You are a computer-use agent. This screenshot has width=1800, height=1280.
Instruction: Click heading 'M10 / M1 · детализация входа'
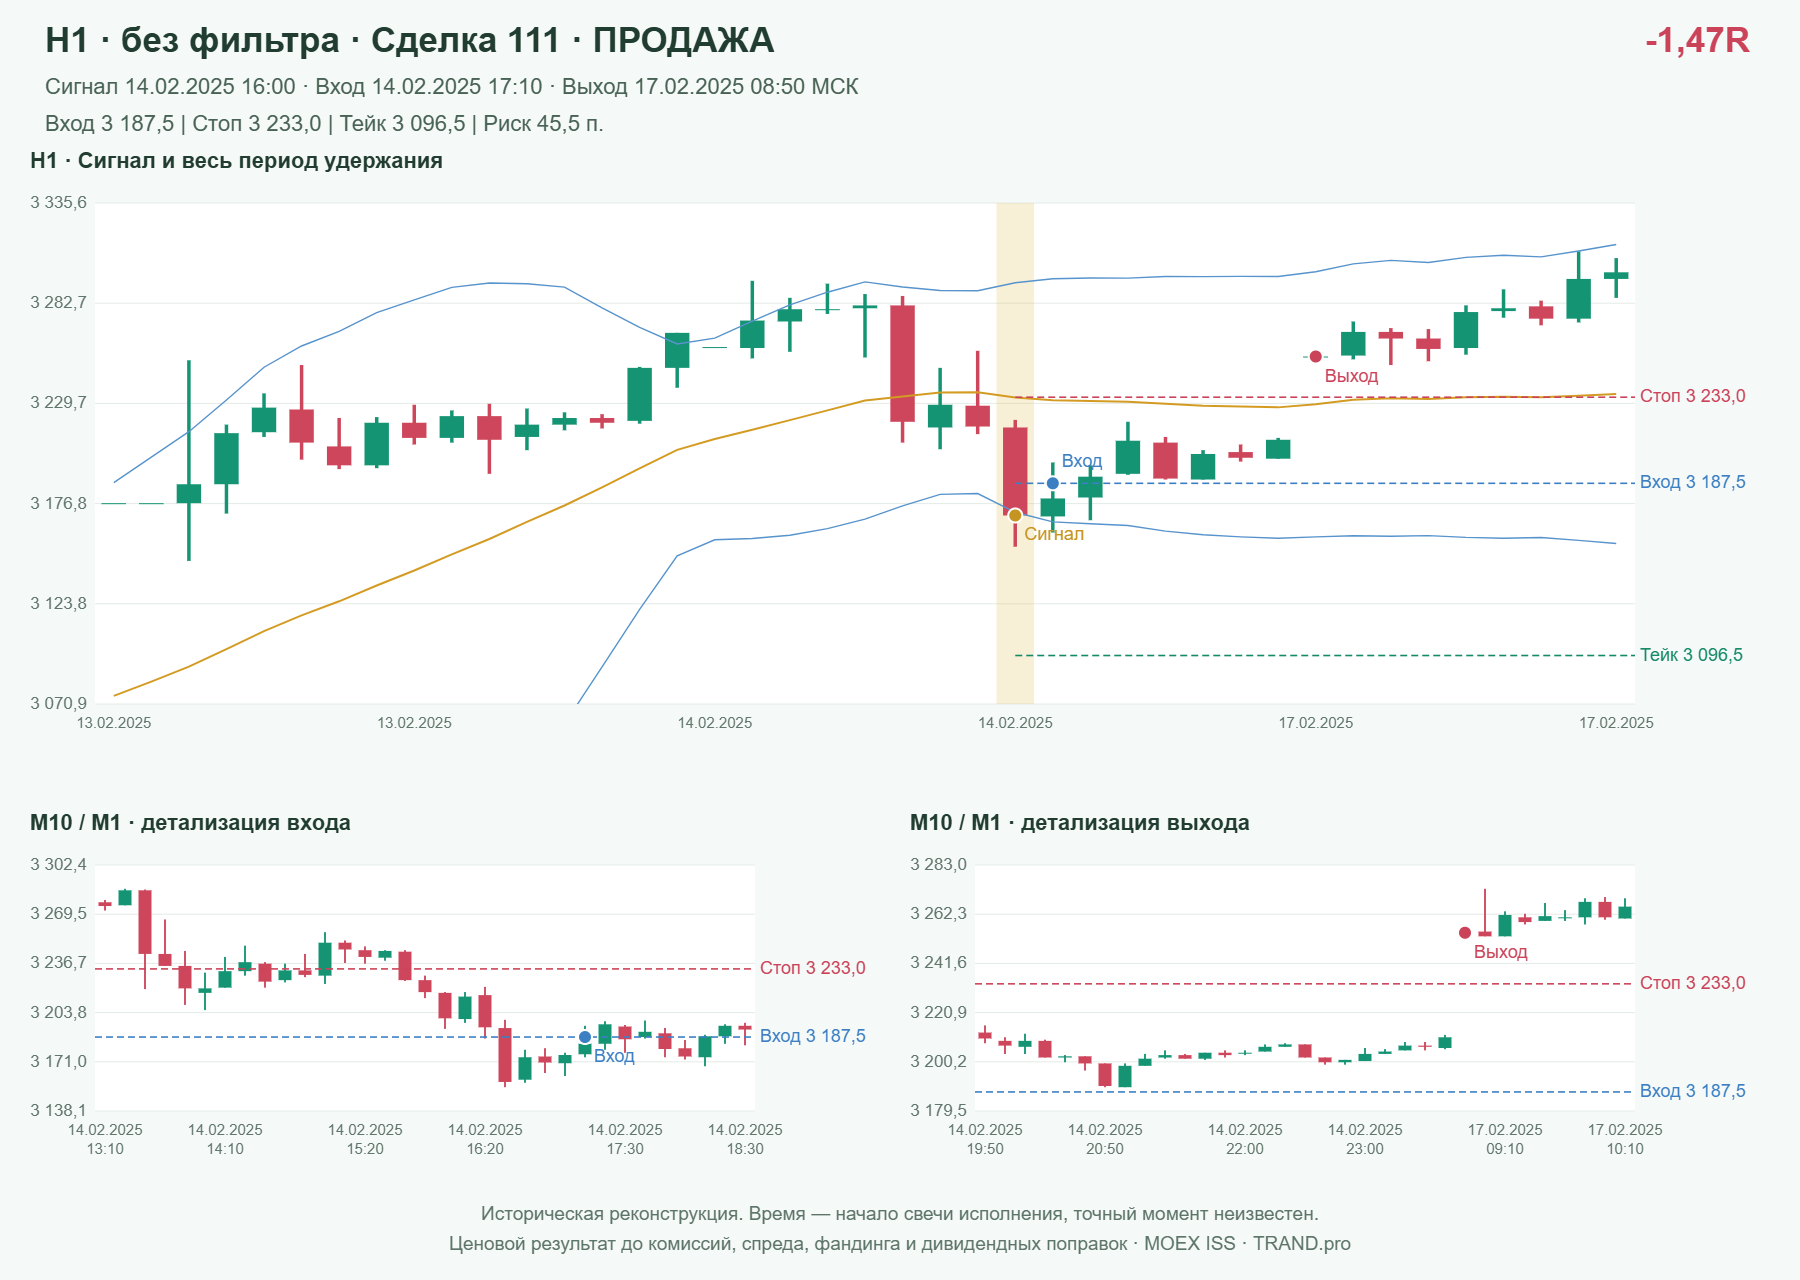pyautogui.click(x=190, y=823)
